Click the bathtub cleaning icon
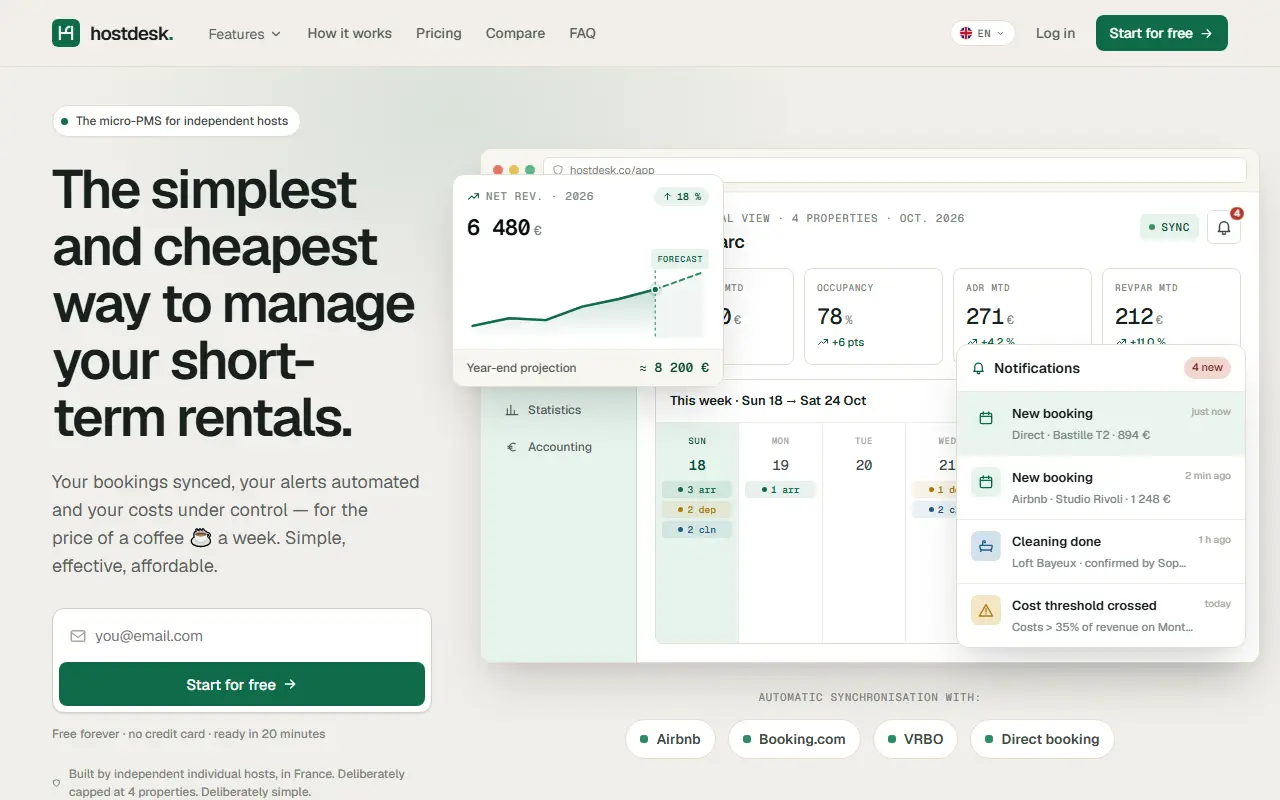Viewport: 1280px width, 800px height. tap(986, 546)
